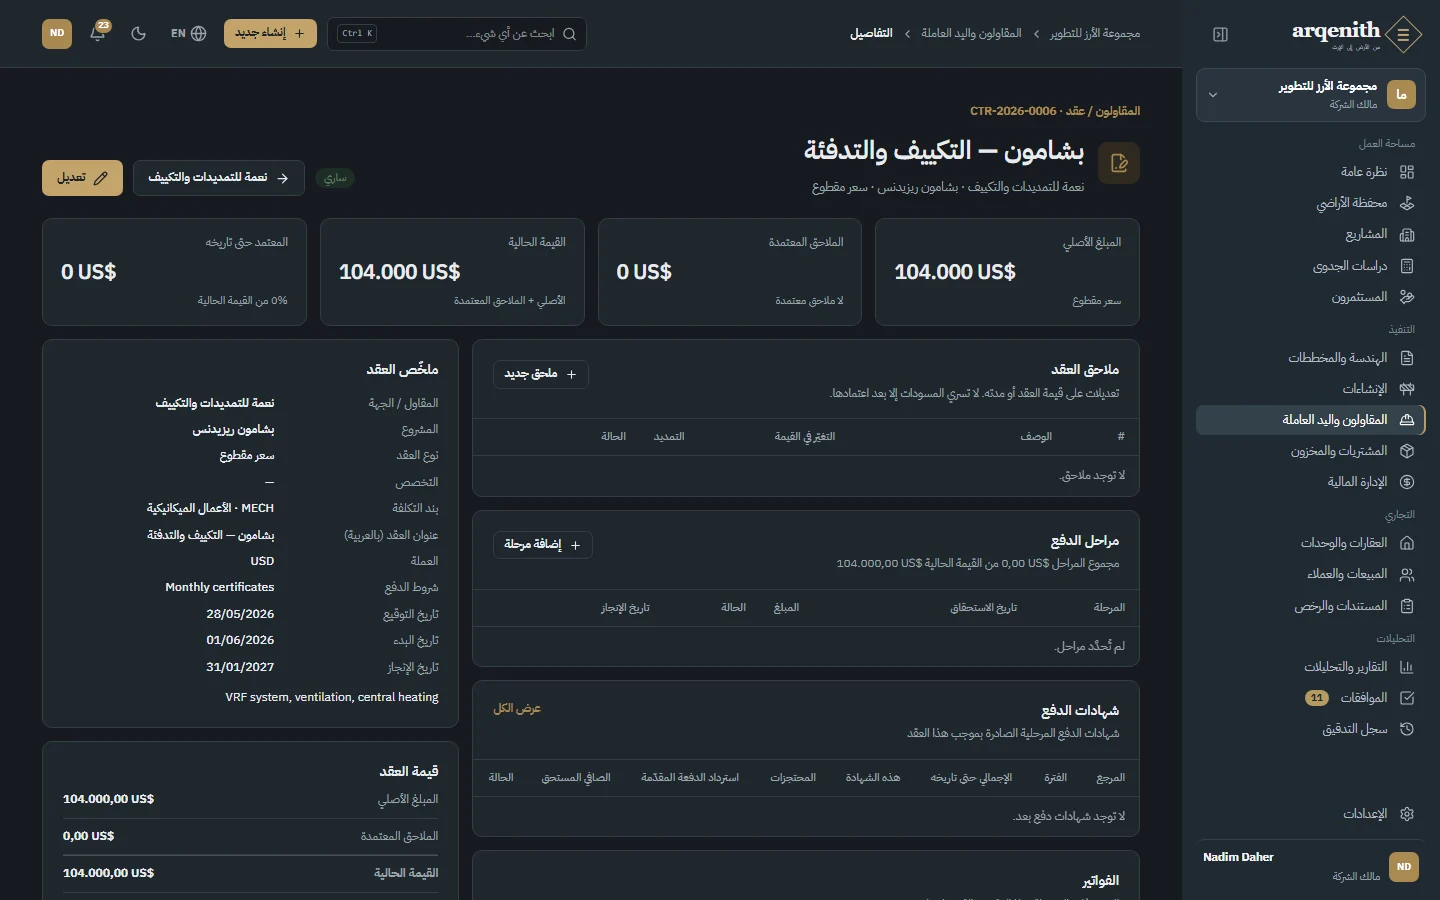
Task: Open ND user avatar in top bar
Action: click(57, 33)
